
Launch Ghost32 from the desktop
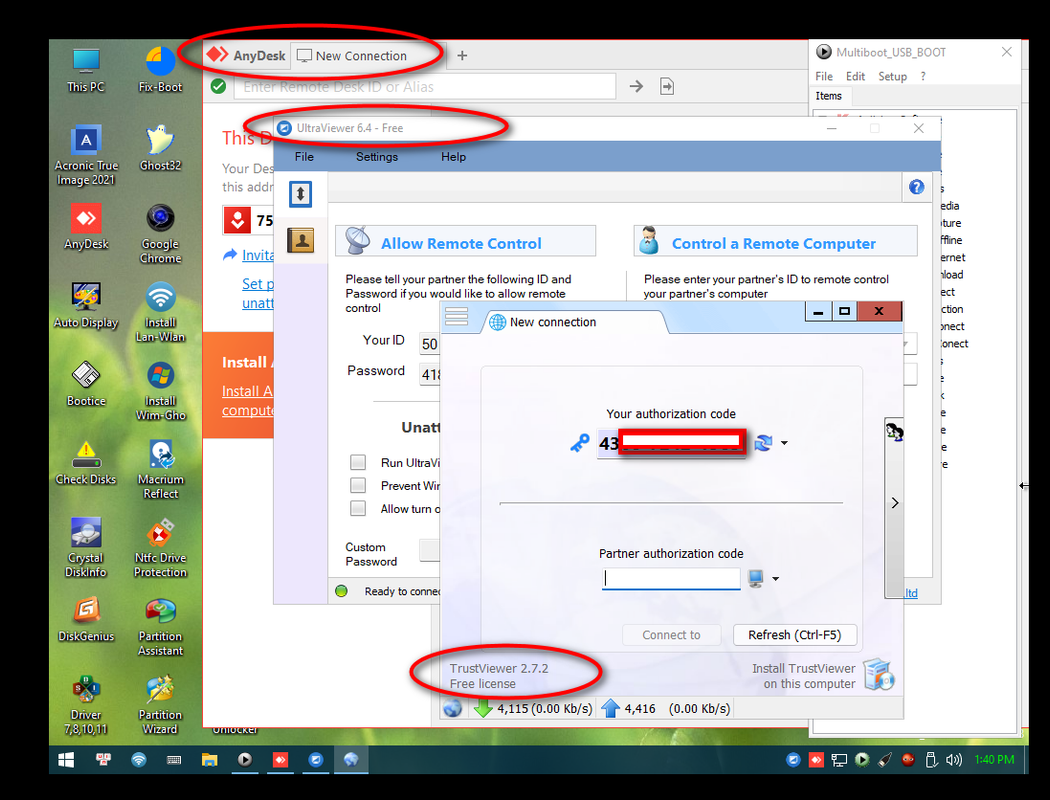[160, 149]
